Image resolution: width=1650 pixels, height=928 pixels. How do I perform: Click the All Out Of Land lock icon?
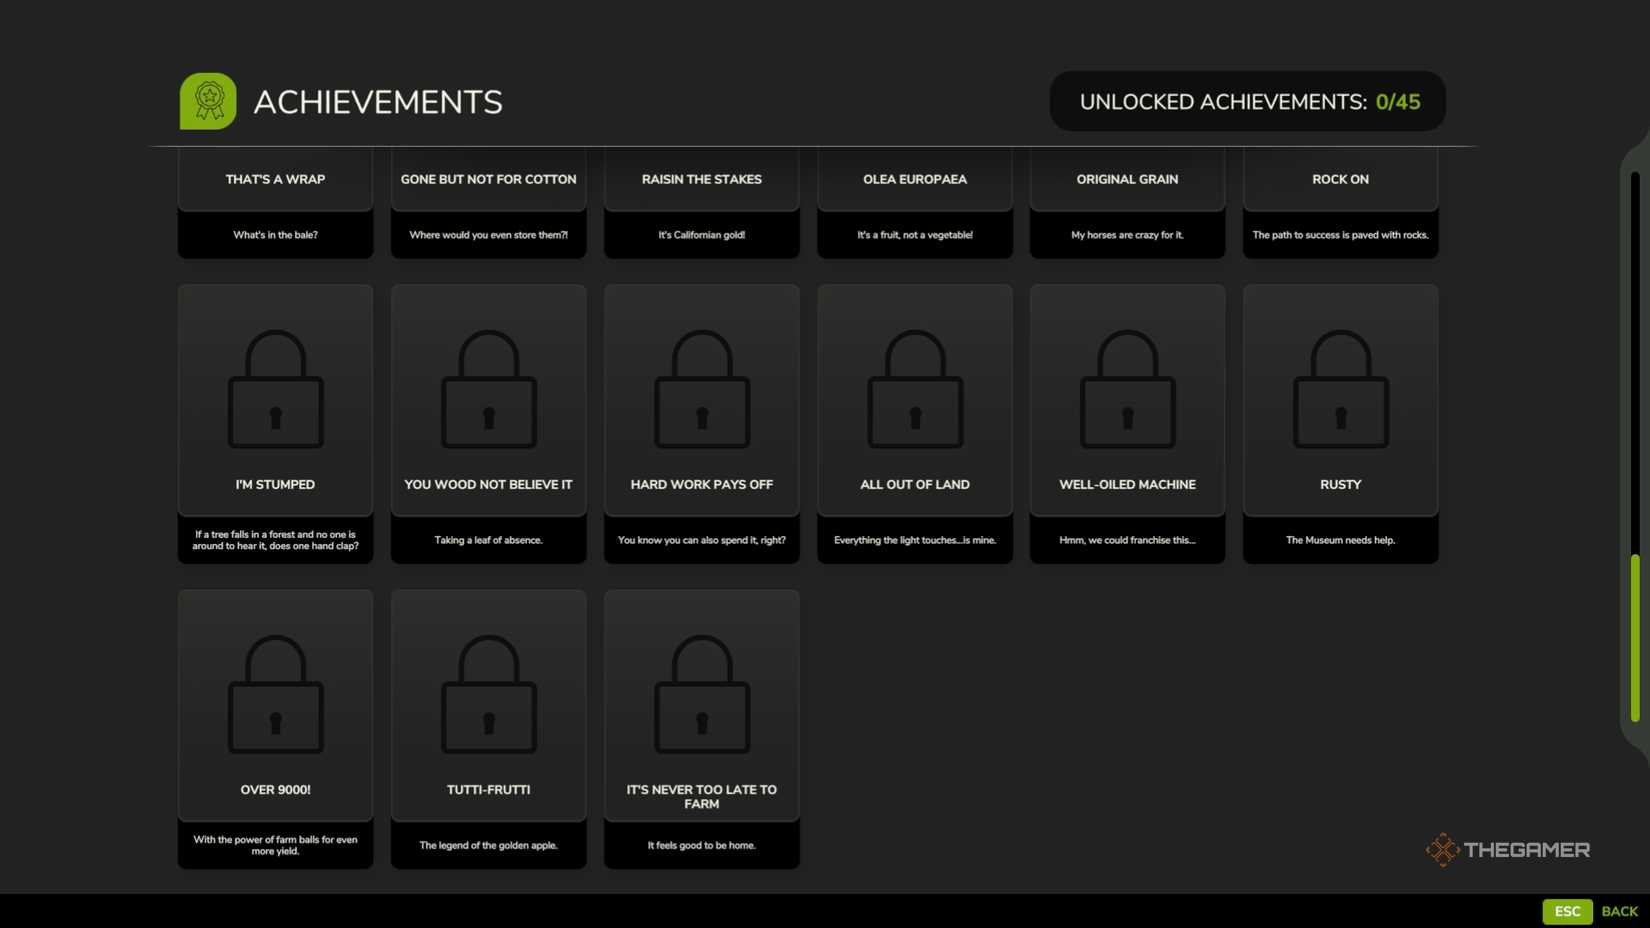pos(914,390)
